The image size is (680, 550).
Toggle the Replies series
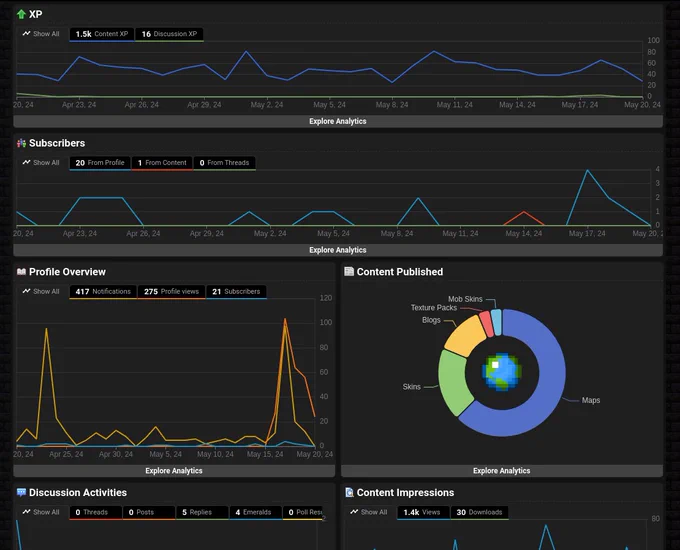coord(202,513)
